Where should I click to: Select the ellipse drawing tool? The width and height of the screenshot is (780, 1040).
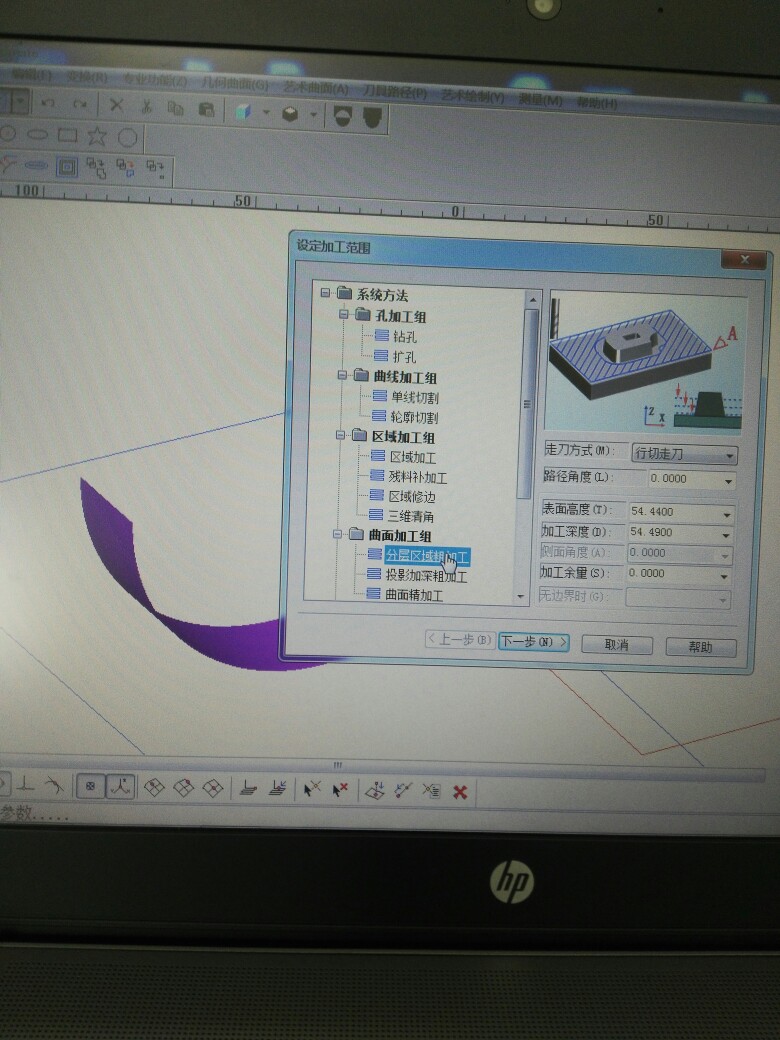(x=37, y=134)
